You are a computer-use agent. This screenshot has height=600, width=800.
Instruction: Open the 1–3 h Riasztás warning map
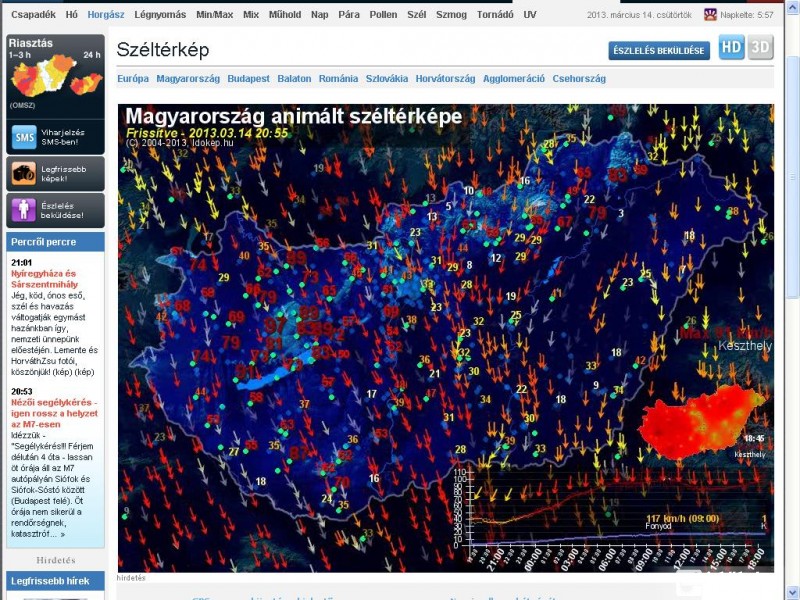click(42, 77)
